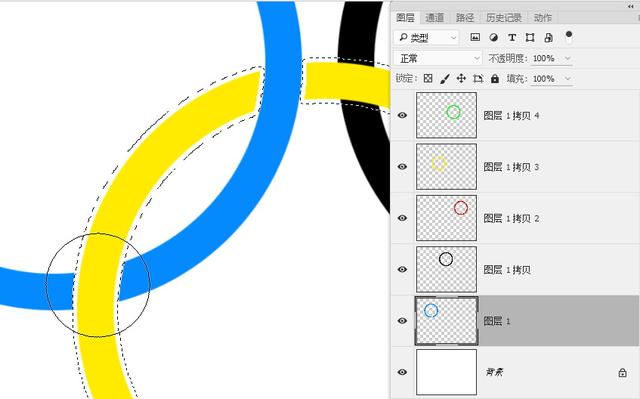Filter layers by smart object icon
The height and width of the screenshot is (399, 640).
click(x=549, y=38)
